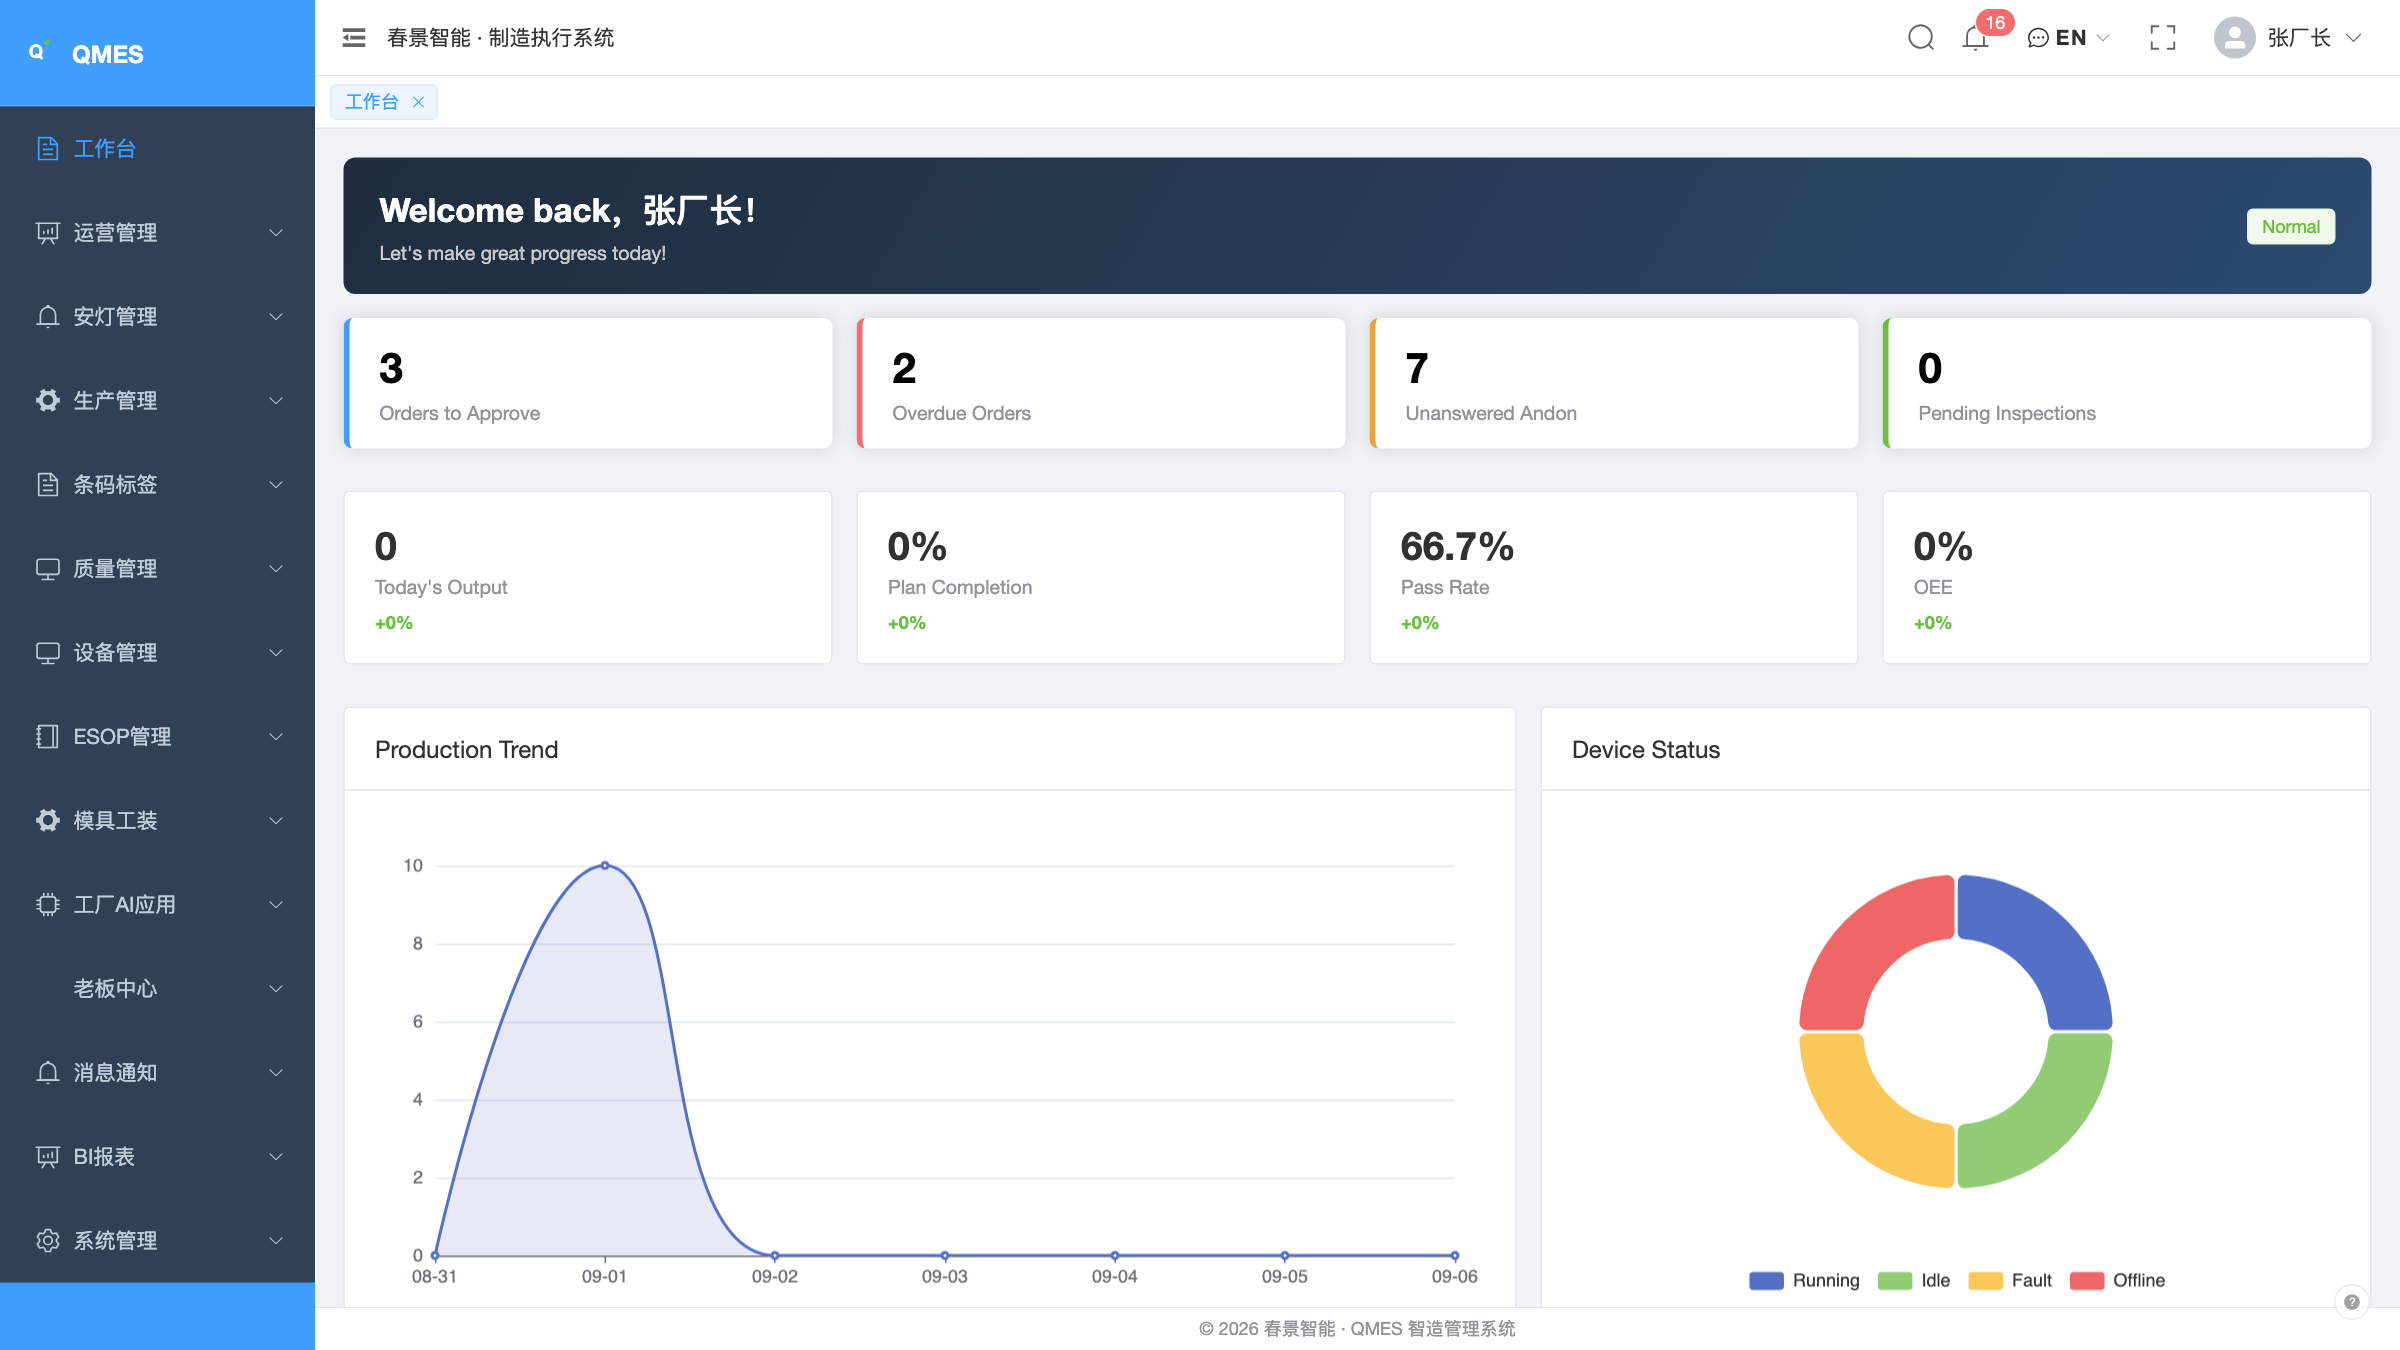Screen dimensions: 2400x1350
Task: Click the Today's Output label
Action: pos(441,587)
